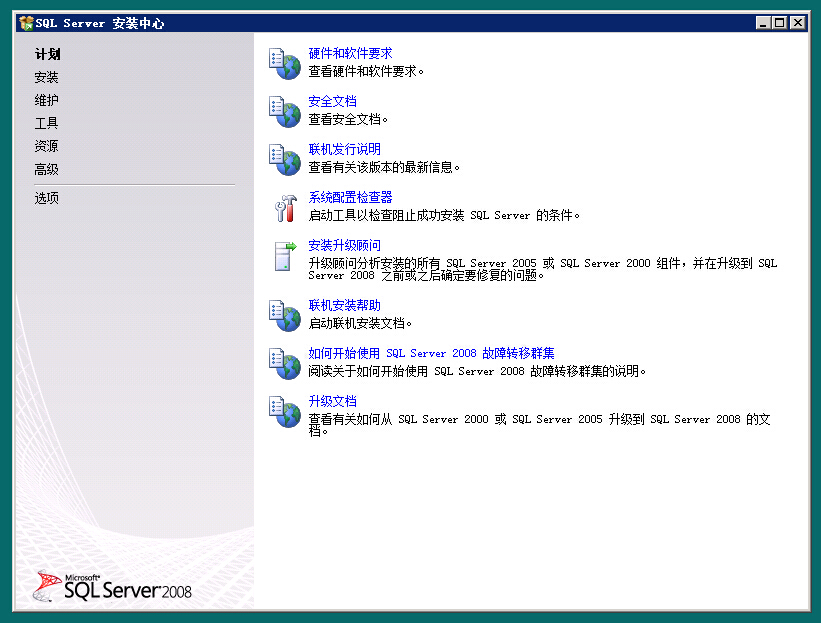Click the description text 查看硬件和软件要求。
The width and height of the screenshot is (821, 623).
(x=366, y=71)
